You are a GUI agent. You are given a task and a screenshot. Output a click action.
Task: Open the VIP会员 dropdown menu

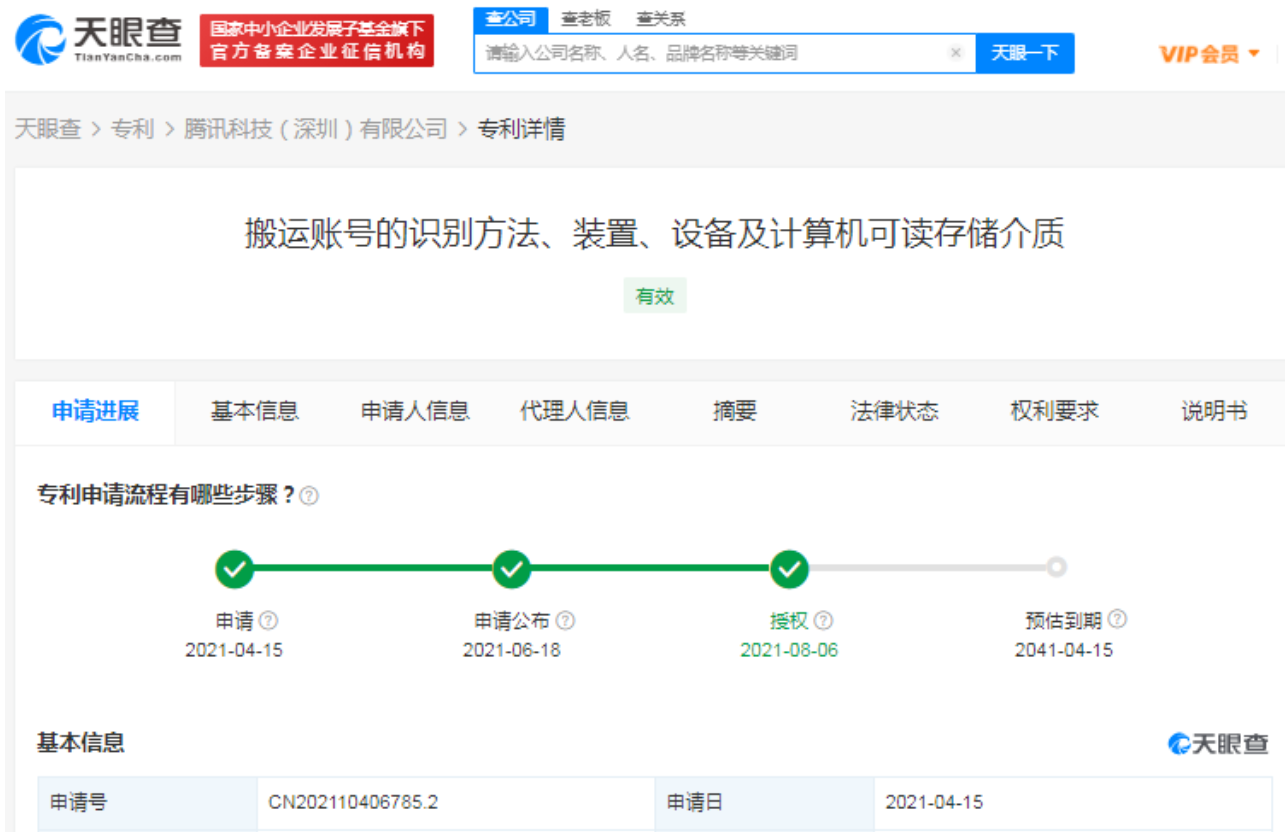(x=1210, y=54)
